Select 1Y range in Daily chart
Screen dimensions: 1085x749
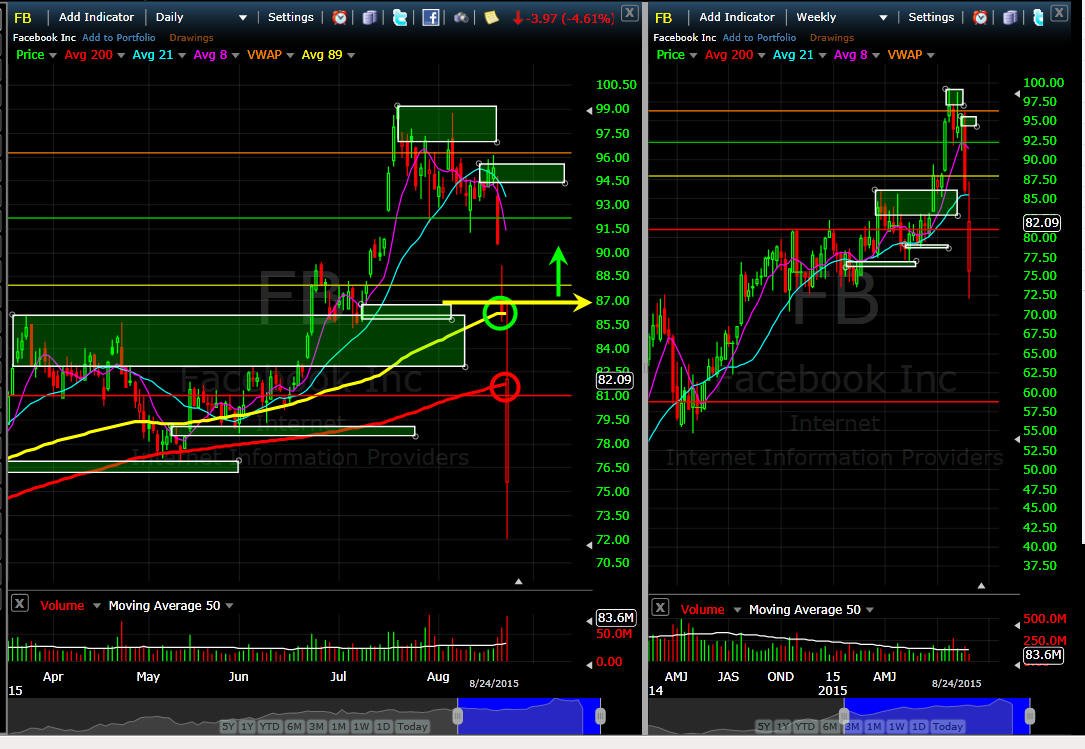pos(247,726)
